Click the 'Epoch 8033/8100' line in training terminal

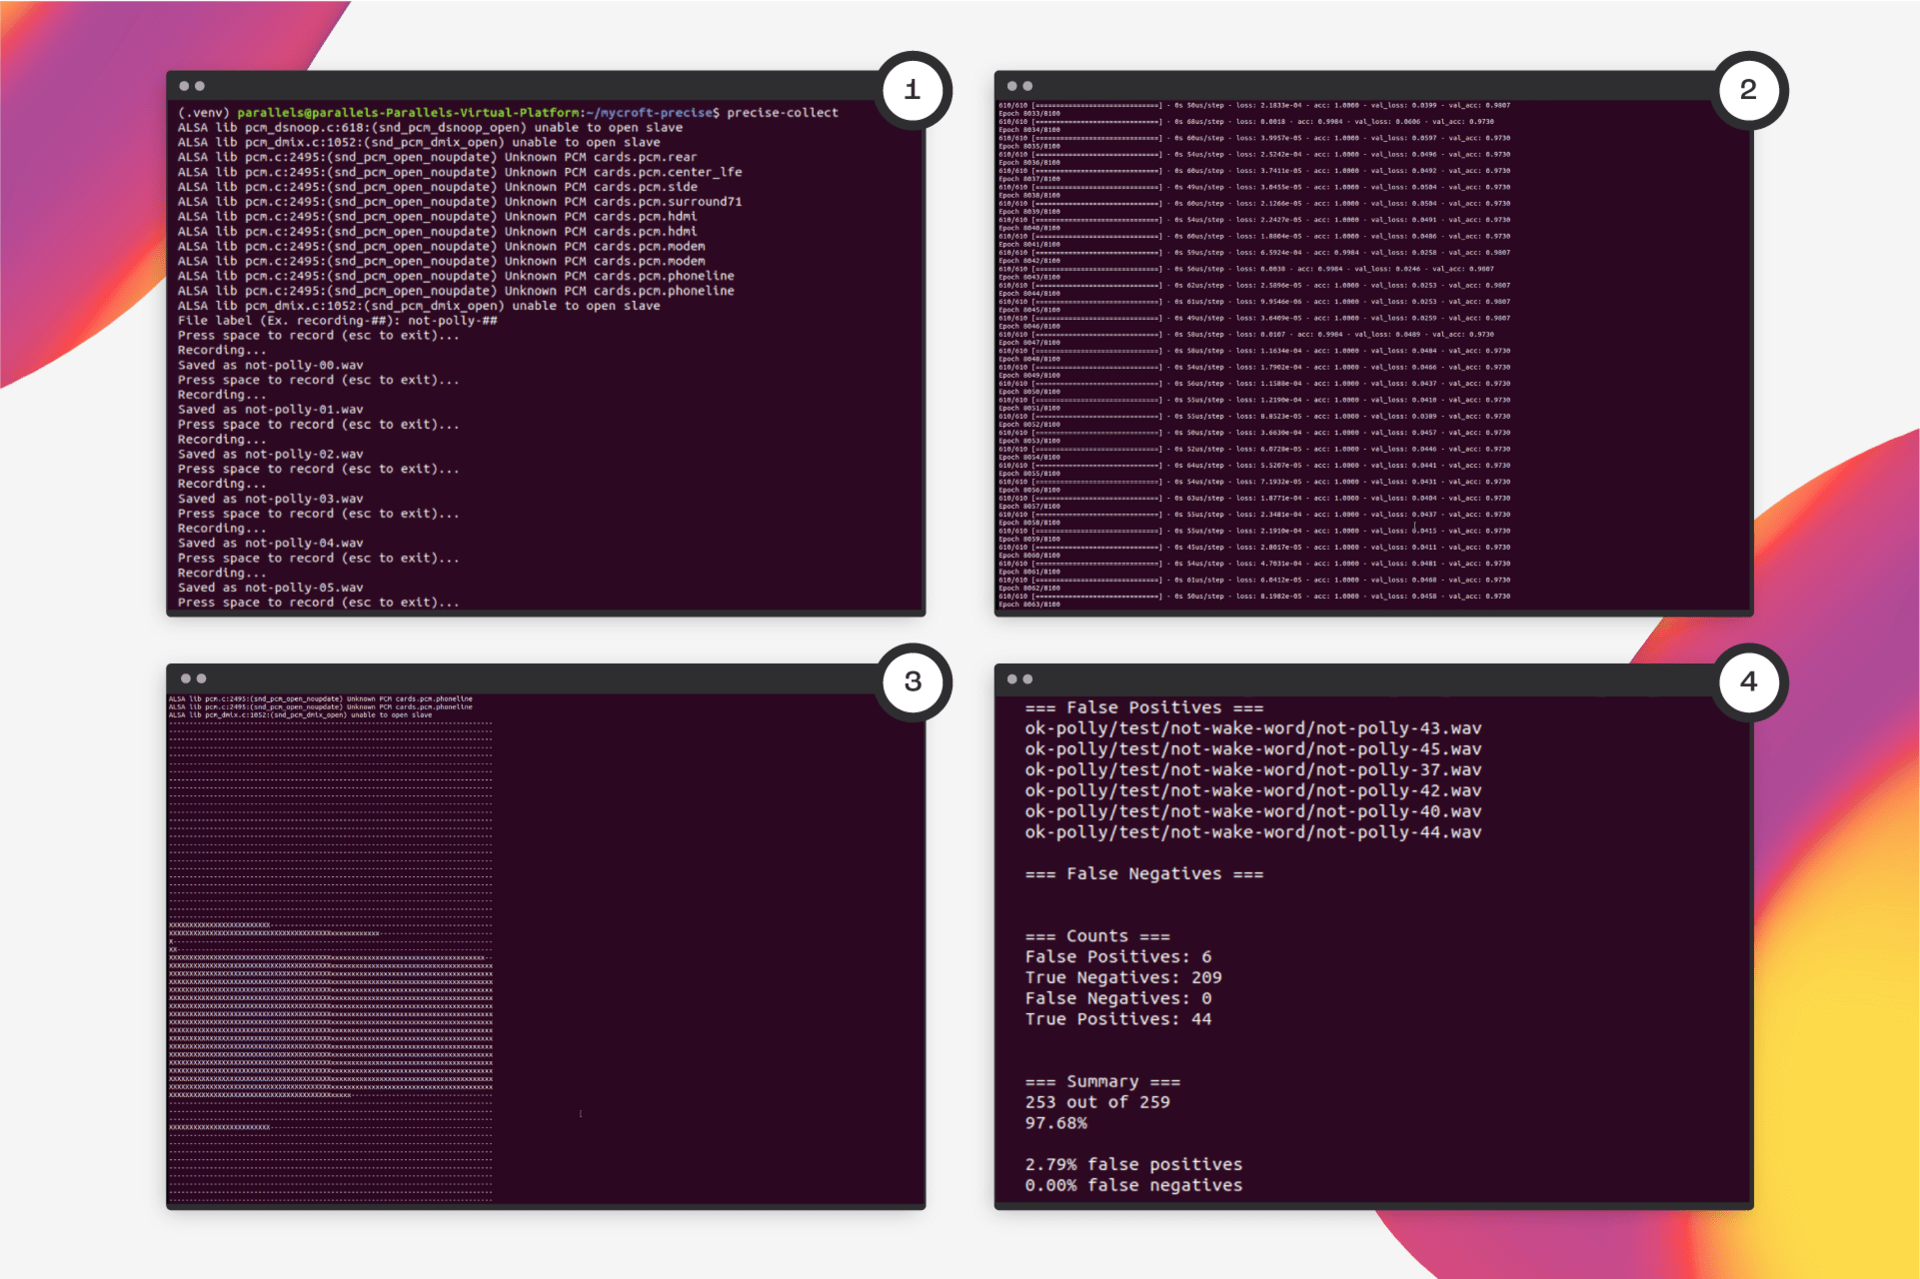point(1029,113)
